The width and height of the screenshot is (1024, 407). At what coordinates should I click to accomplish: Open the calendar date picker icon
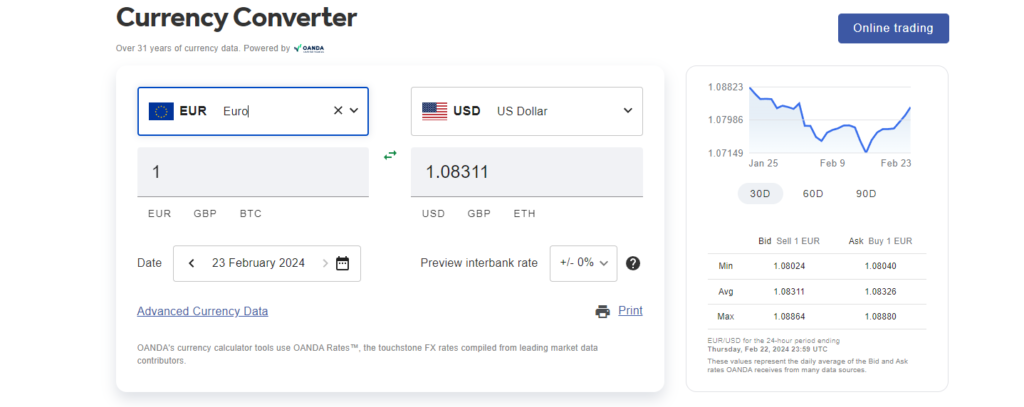342,263
